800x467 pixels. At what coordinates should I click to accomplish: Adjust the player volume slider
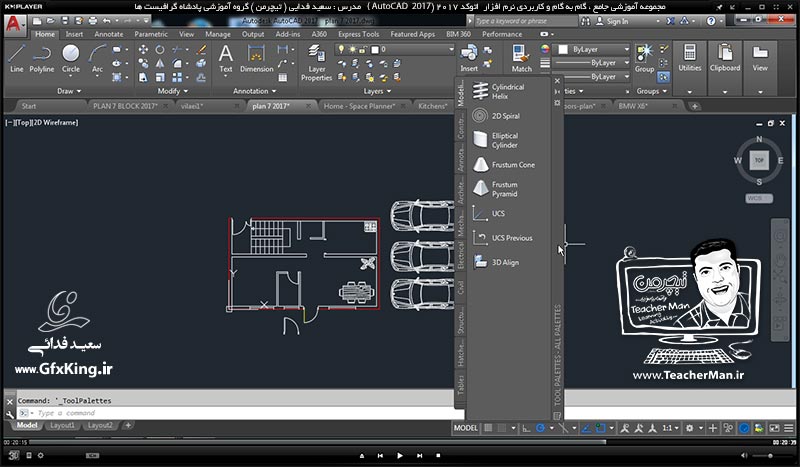[x=772, y=455]
